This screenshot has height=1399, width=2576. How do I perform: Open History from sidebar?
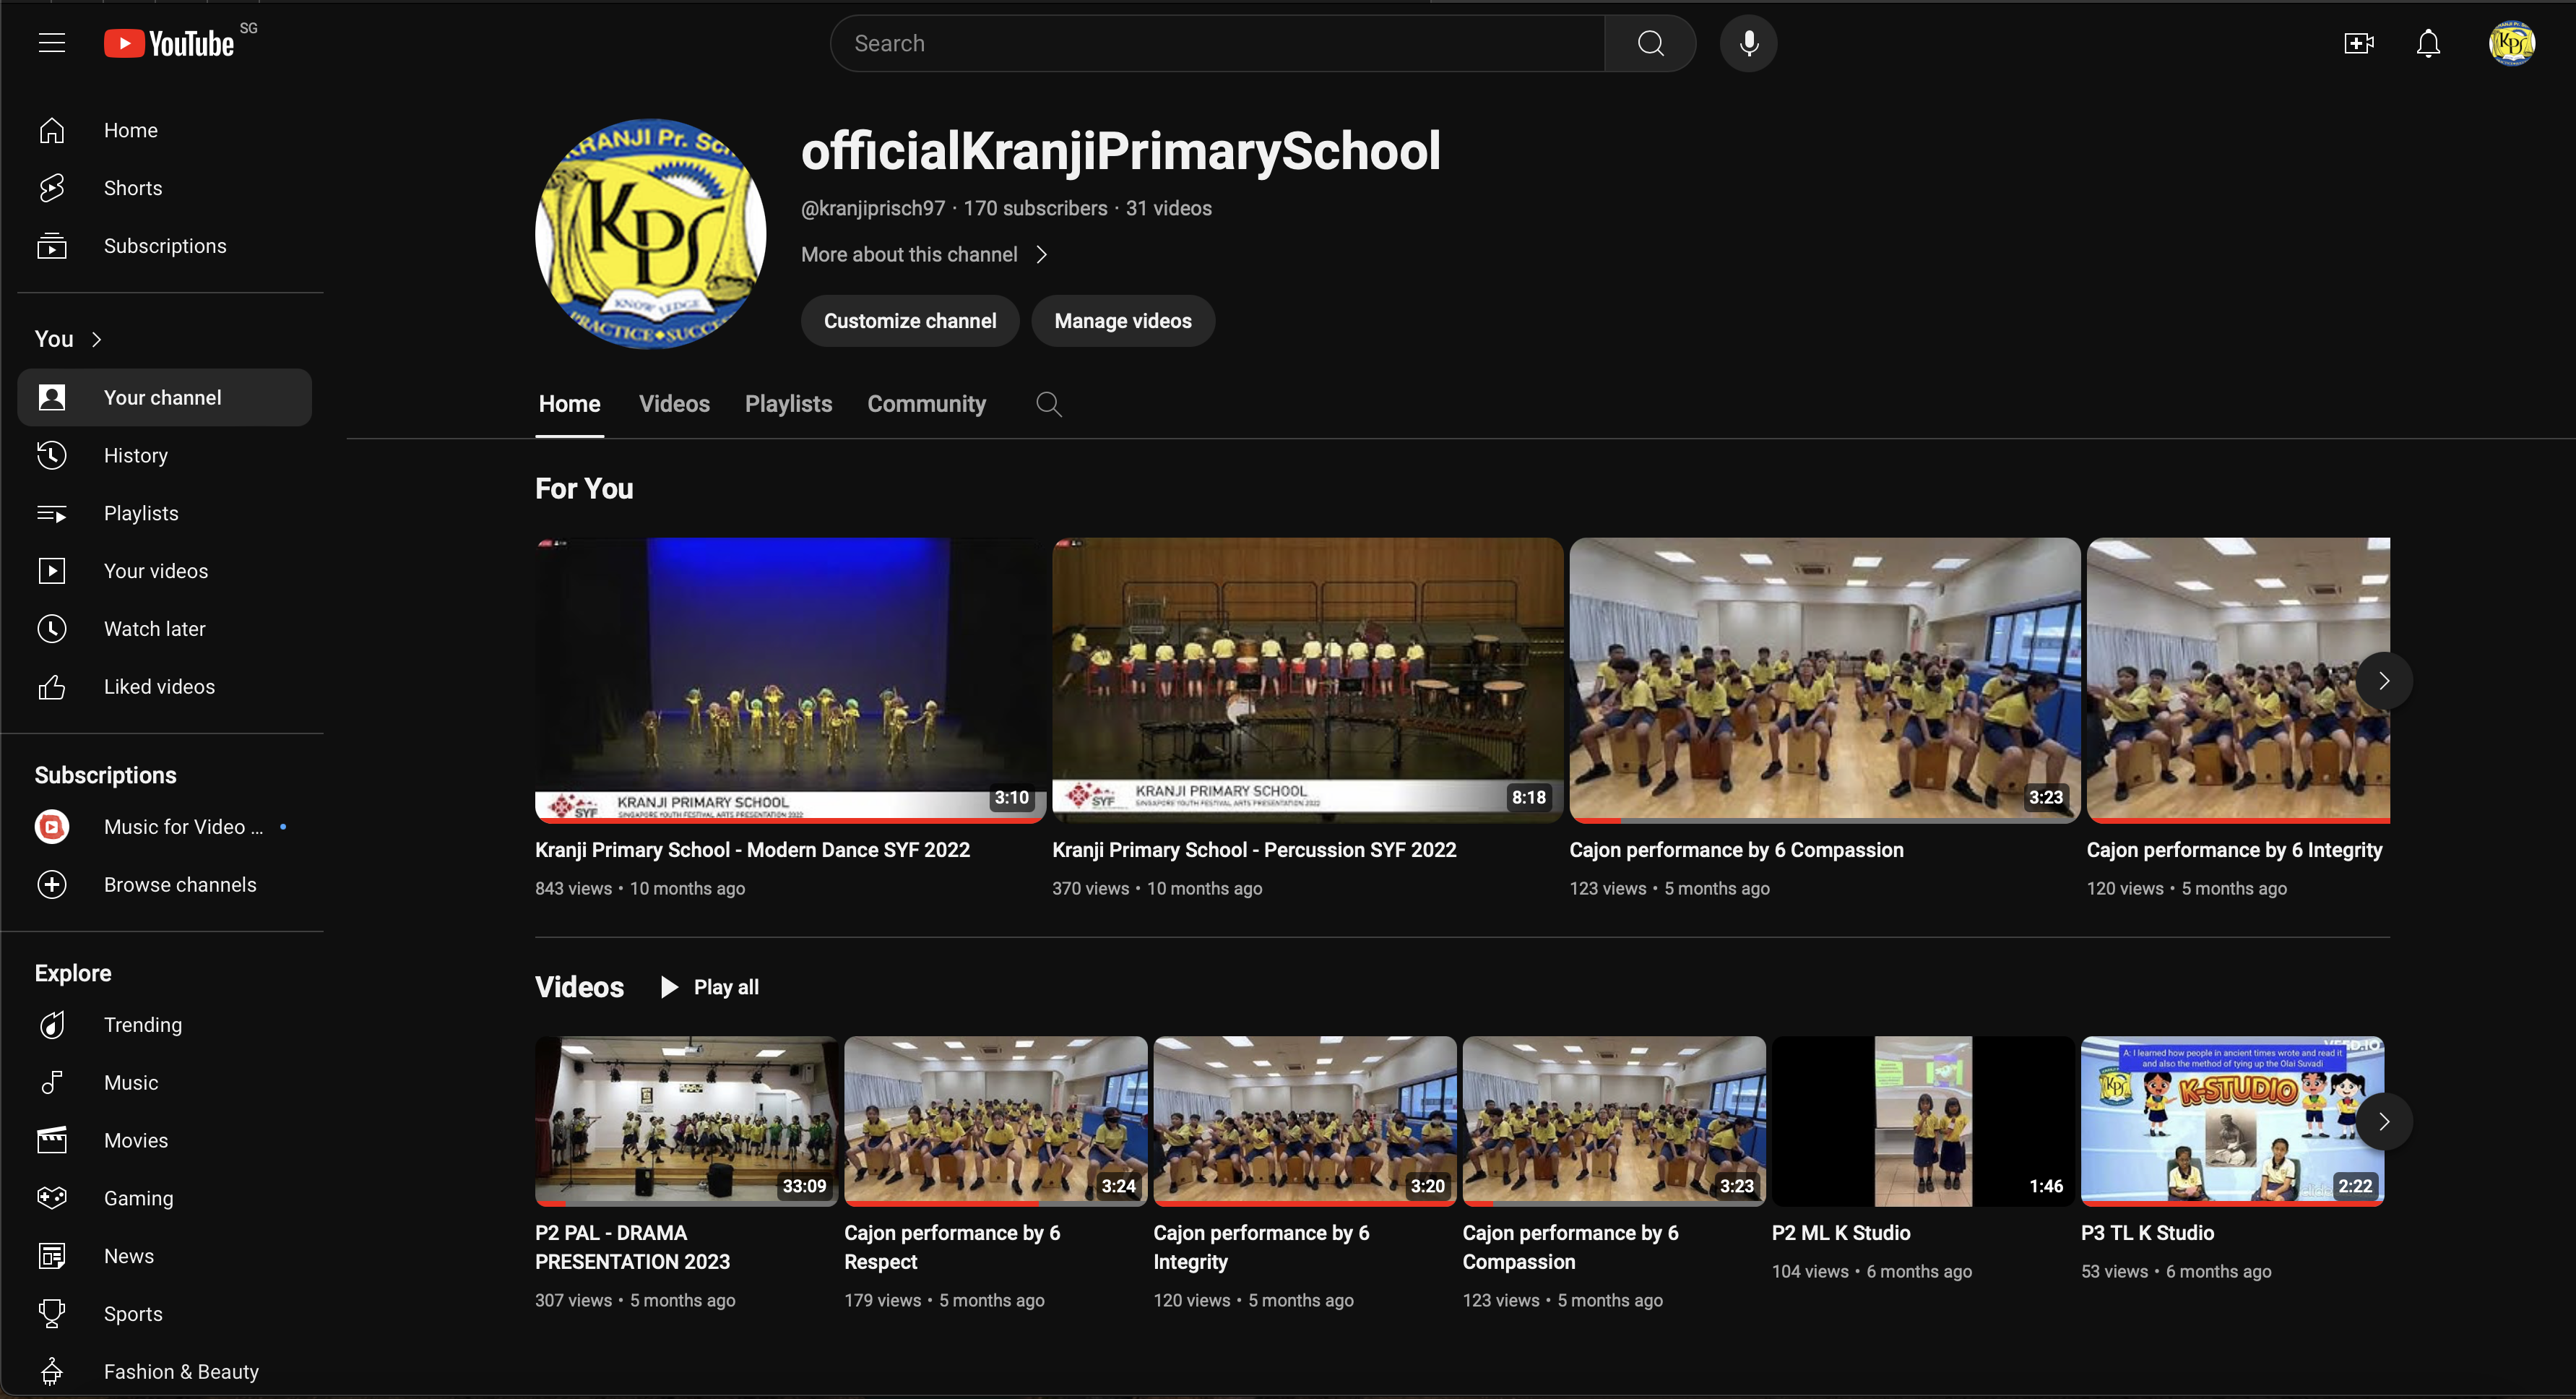pos(165,455)
